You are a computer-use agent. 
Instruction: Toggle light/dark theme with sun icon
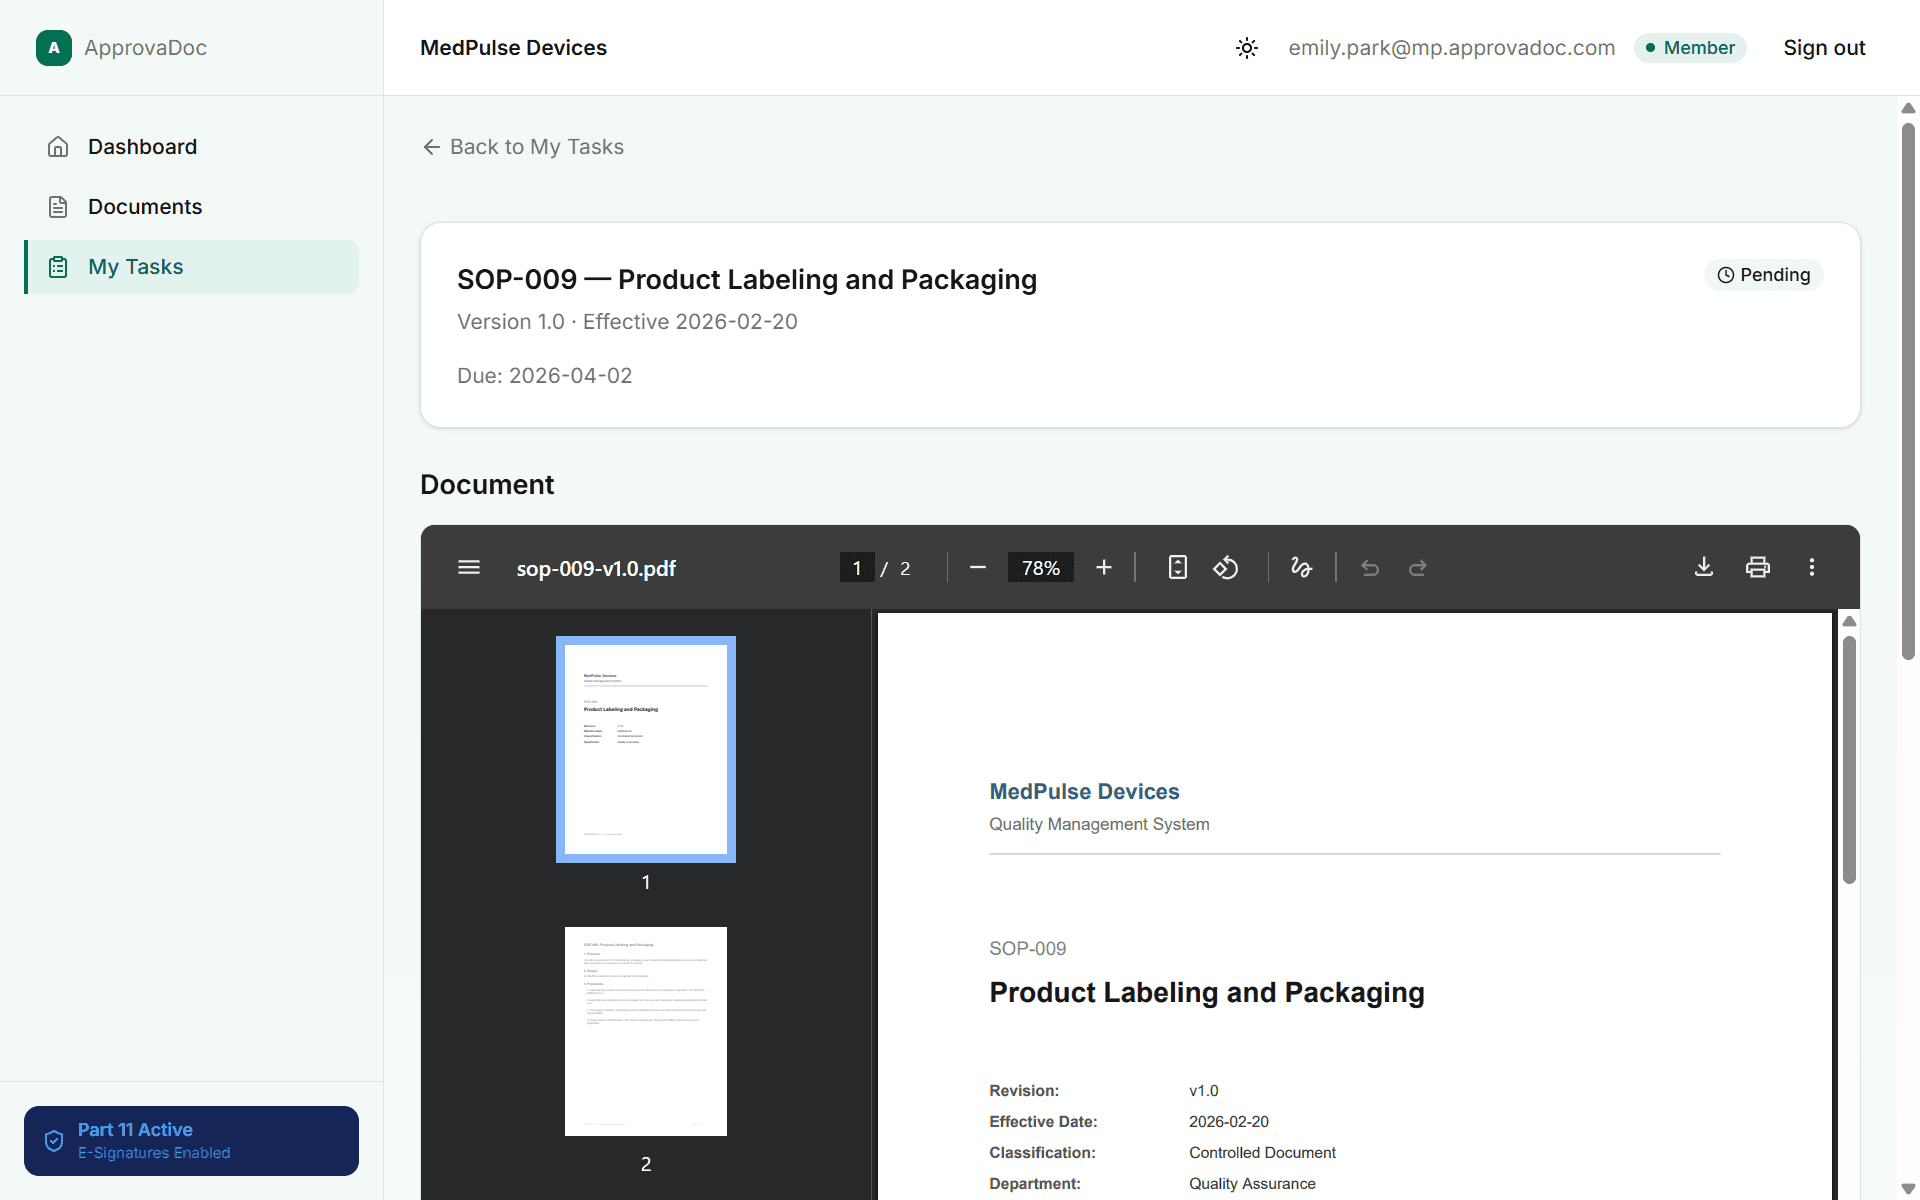[1246, 47]
